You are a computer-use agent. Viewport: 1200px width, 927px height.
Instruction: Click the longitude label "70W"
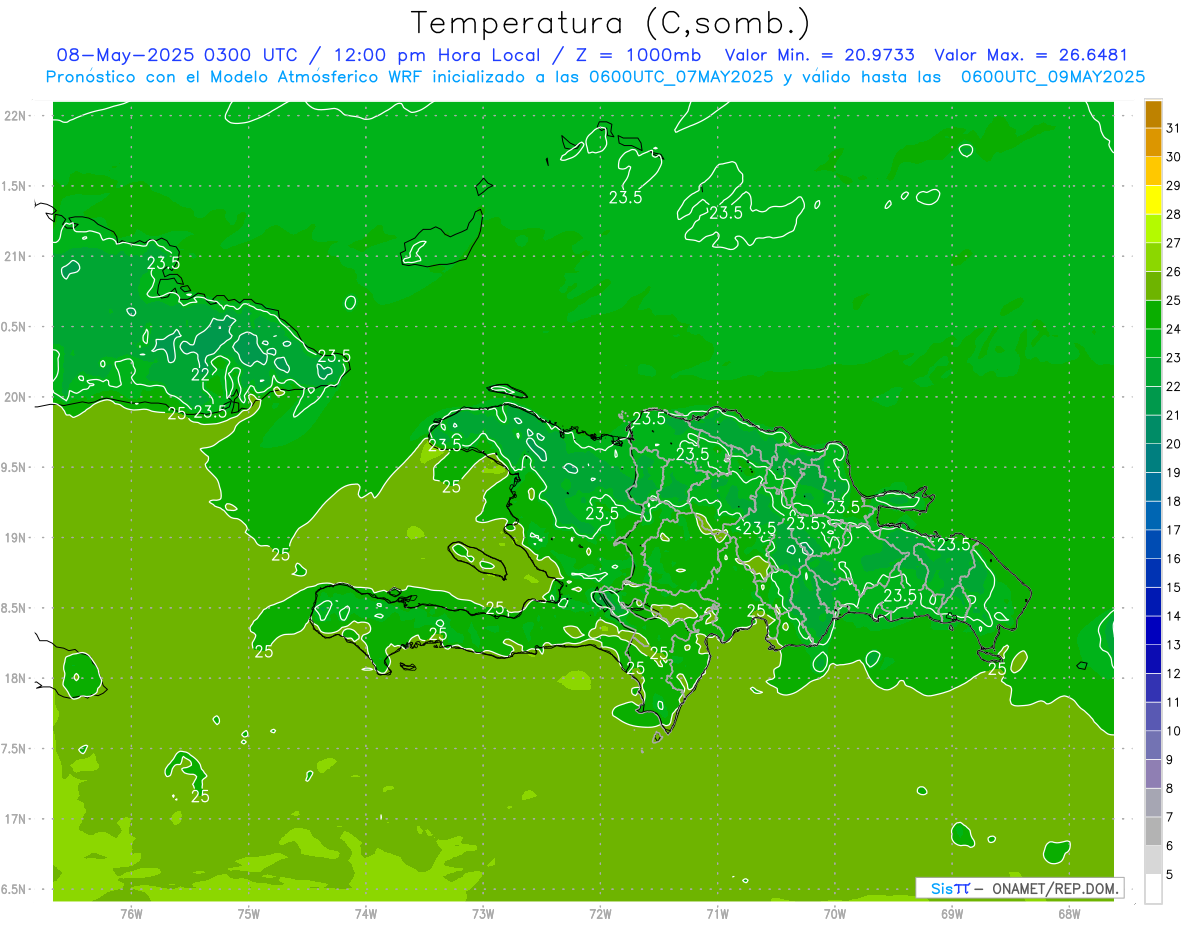[835, 913]
